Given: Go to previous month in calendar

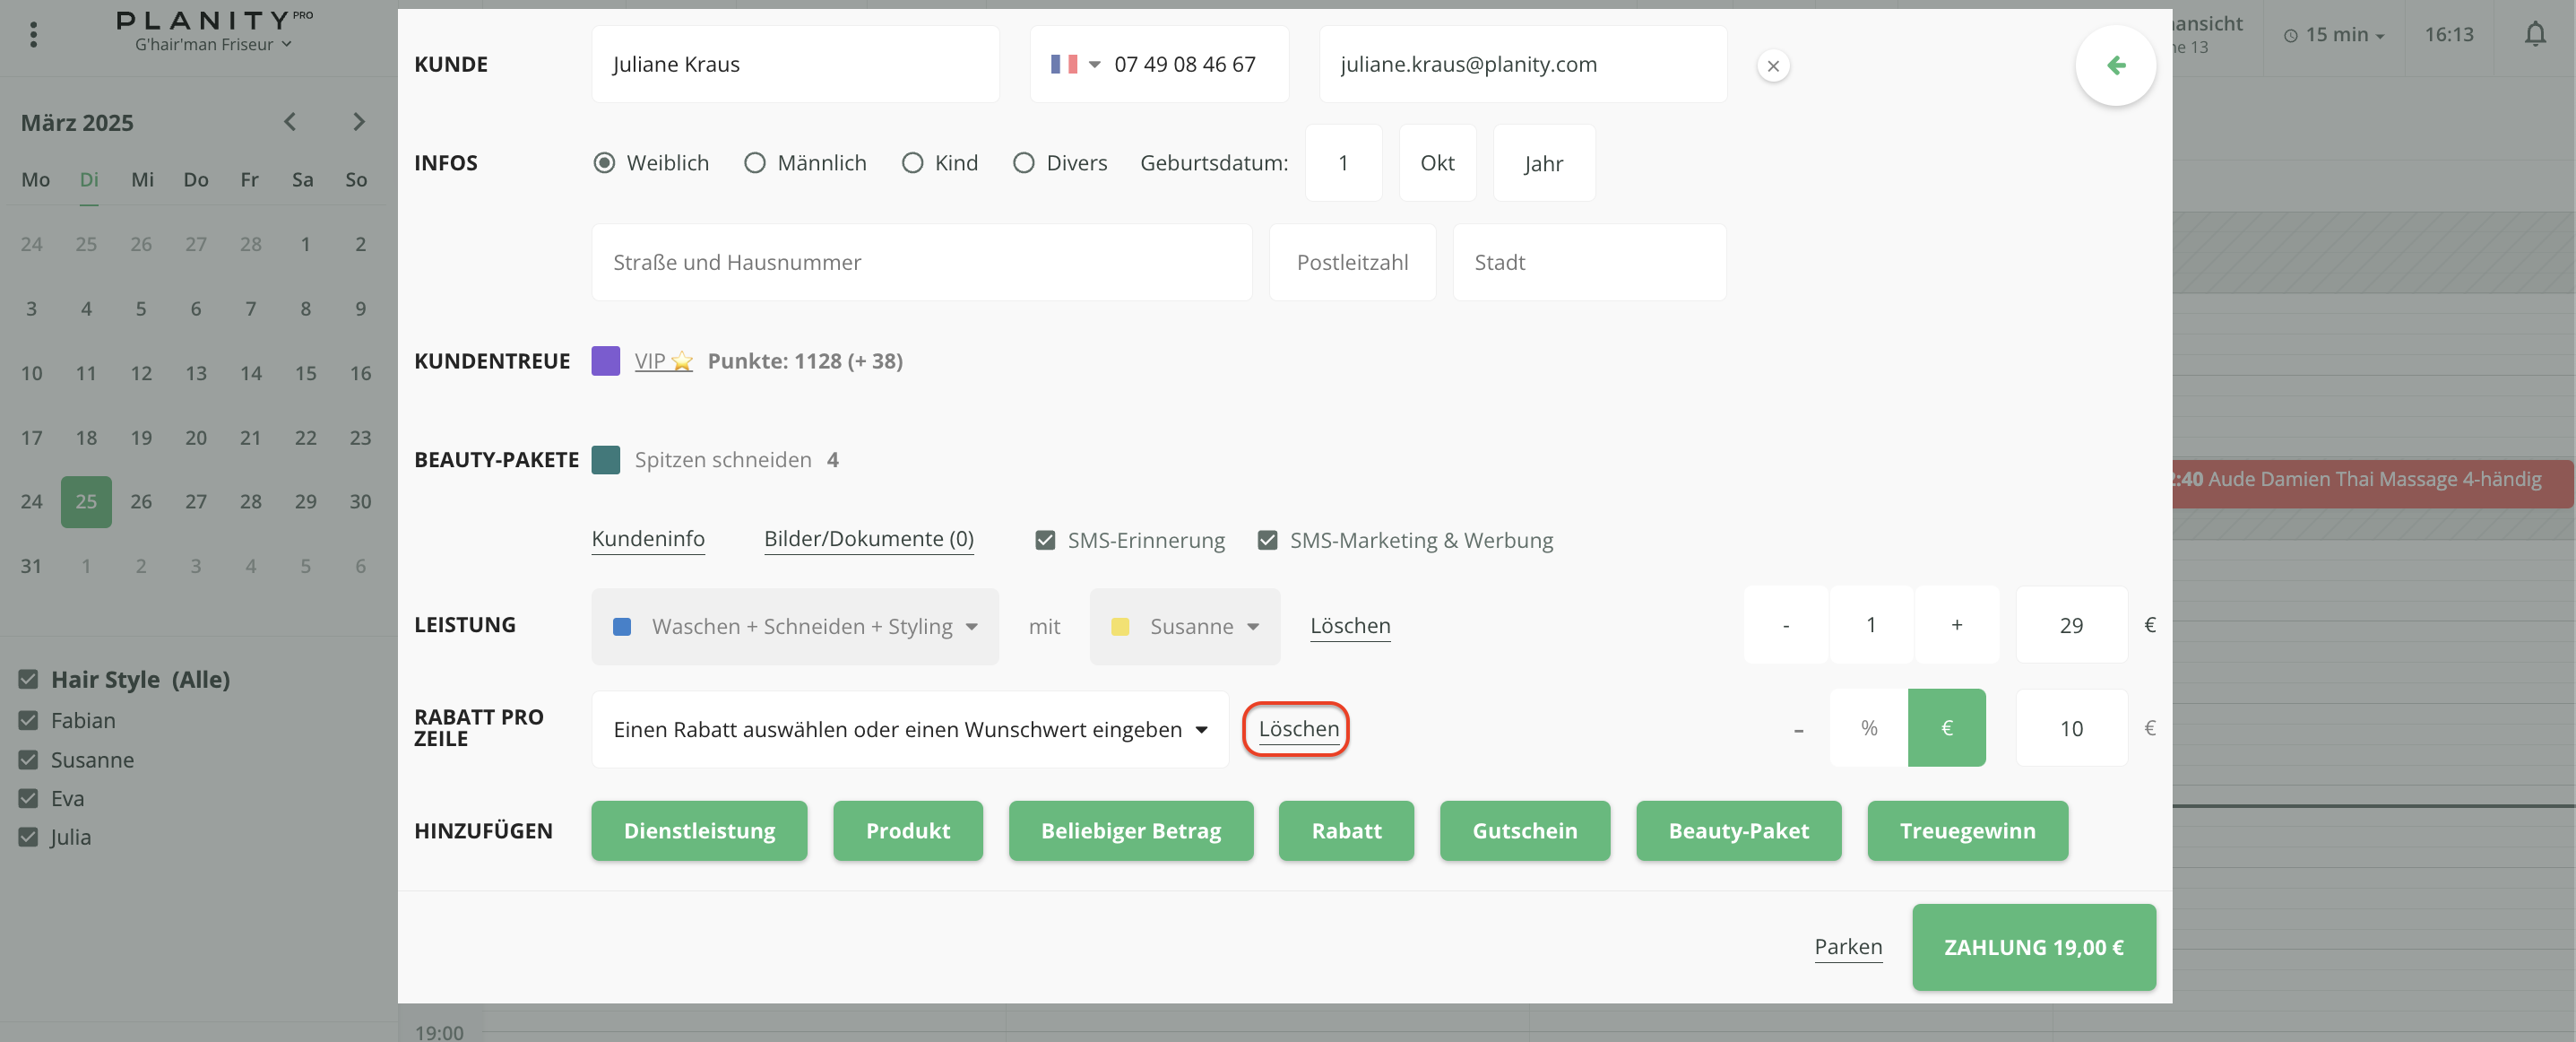Looking at the screenshot, I should pyautogui.click(x=290, y=122).
